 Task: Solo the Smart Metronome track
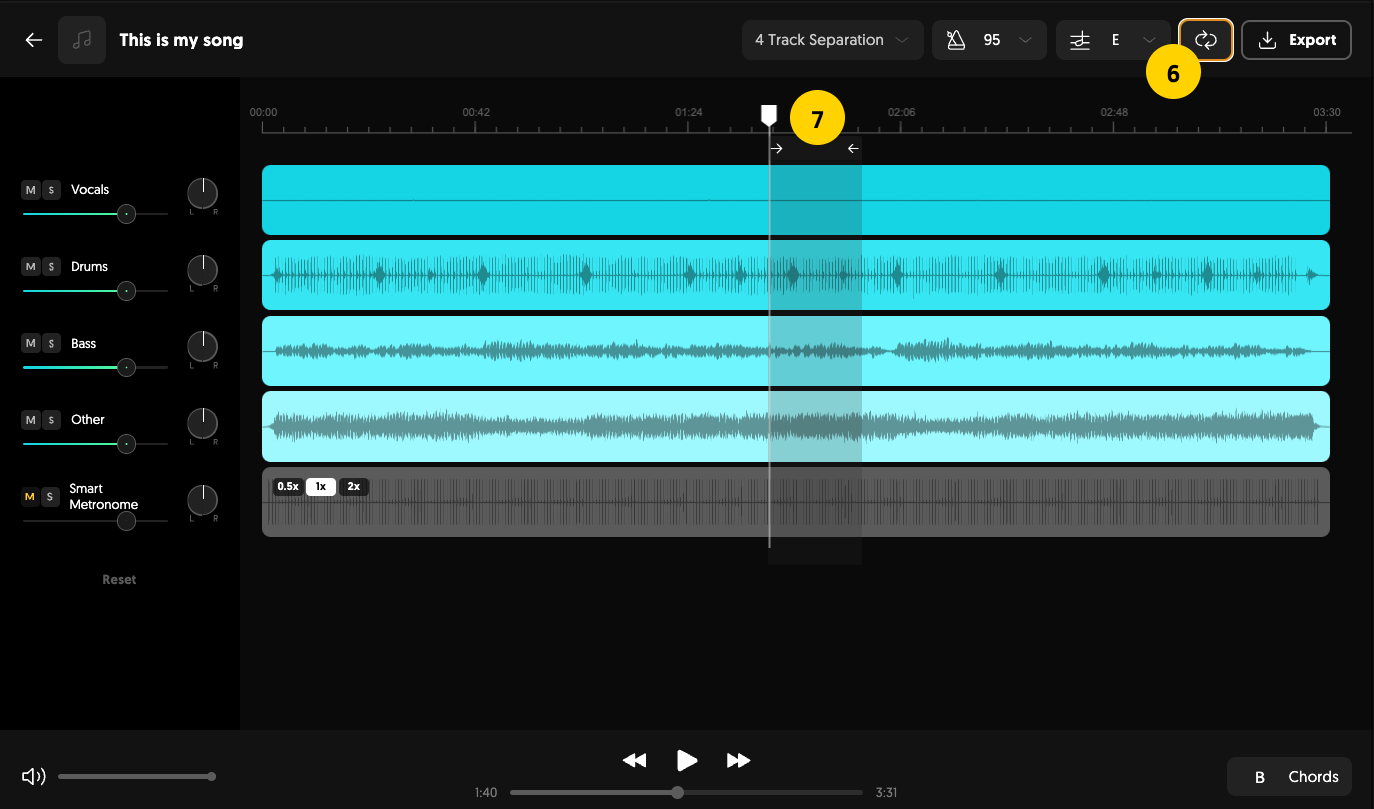click(51, 497)
